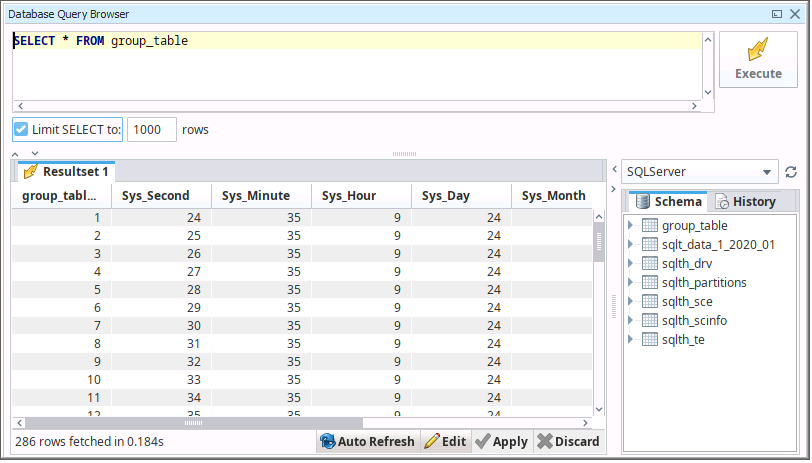Expand the schema side panel right arrow
This screenshot has height=463, width=812.
click(x=614, y=189)
